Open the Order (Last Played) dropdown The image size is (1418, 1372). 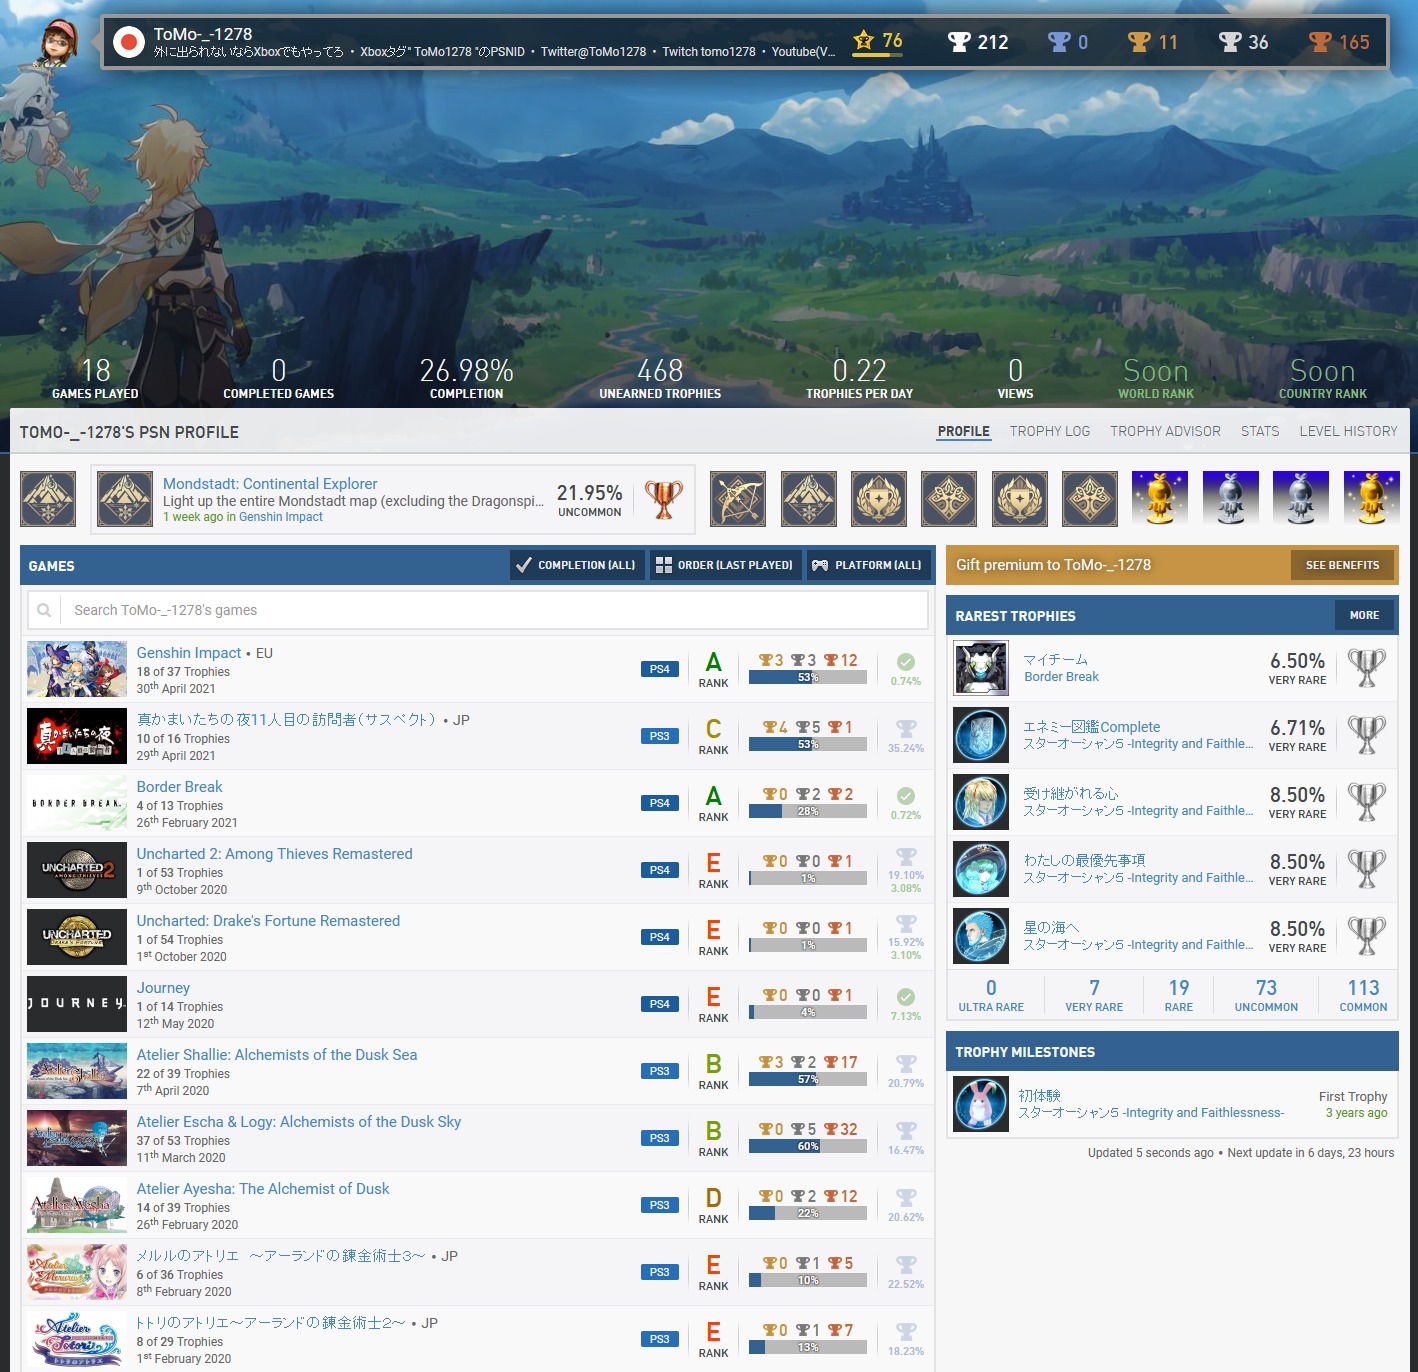[724, 565]
